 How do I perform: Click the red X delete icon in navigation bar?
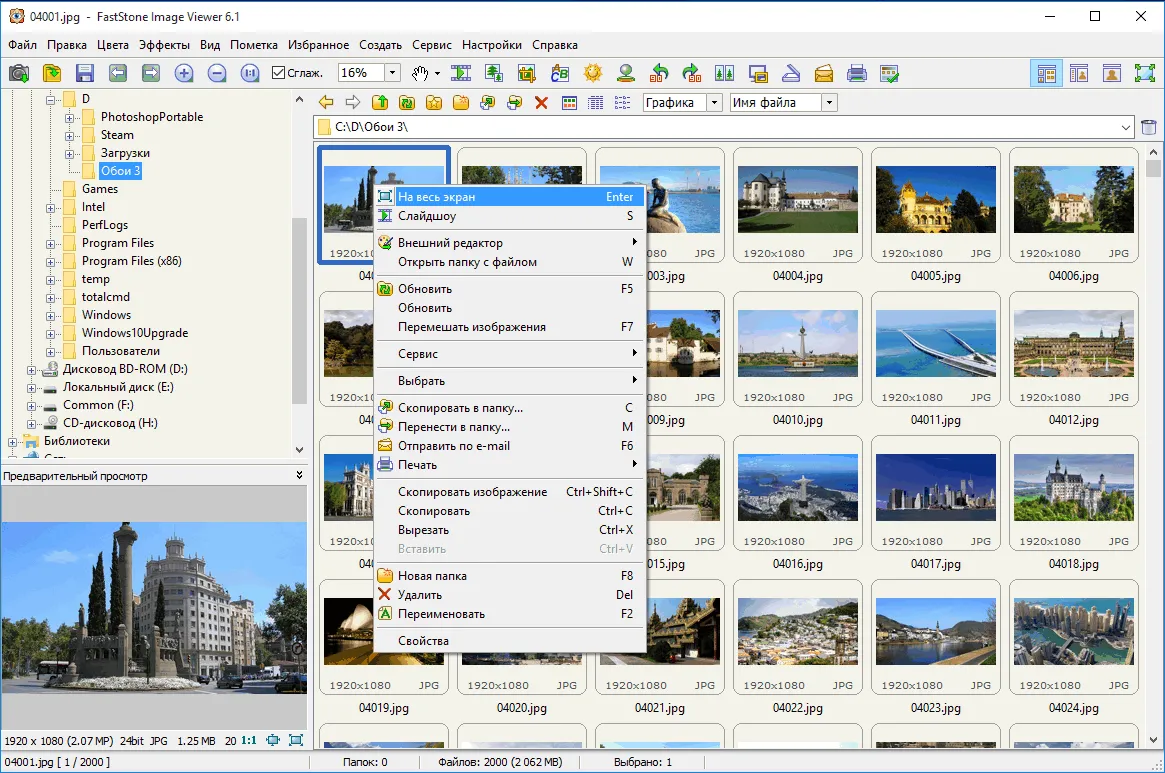(542, 103)
